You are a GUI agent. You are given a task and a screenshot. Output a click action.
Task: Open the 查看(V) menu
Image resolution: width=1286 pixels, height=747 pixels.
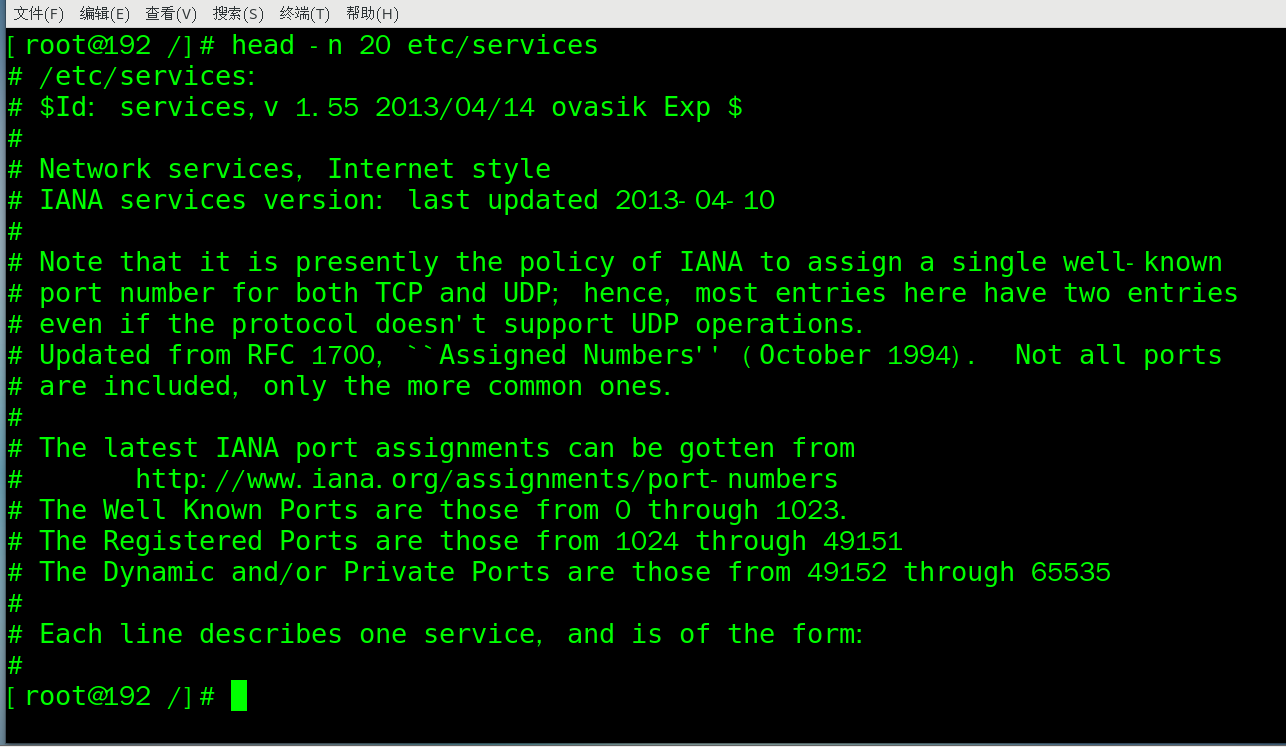tap(171, 13)
